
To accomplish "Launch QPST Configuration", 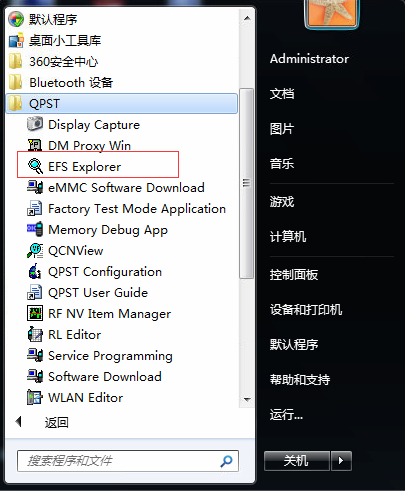I will click(x=105, y=272).
